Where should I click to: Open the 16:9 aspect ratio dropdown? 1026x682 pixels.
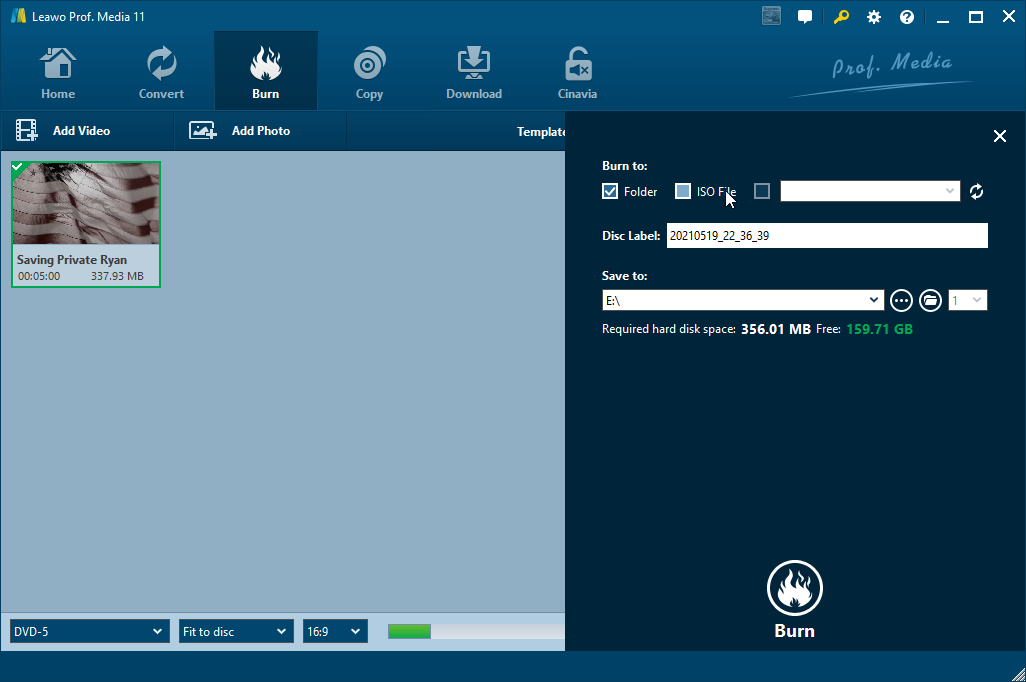(334, 632)
